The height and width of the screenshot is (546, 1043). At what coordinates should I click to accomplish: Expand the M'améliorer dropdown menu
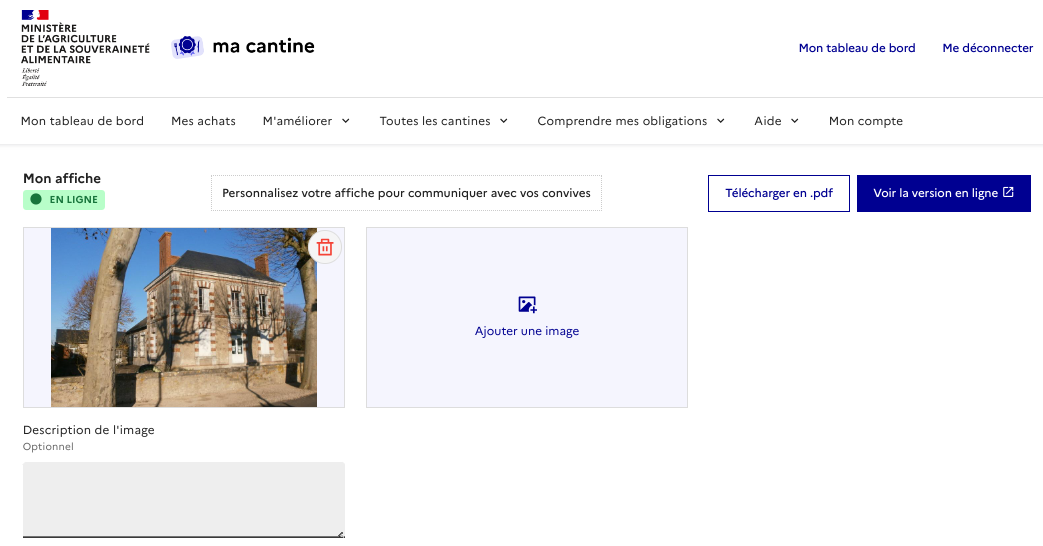[x=306, y=121]
